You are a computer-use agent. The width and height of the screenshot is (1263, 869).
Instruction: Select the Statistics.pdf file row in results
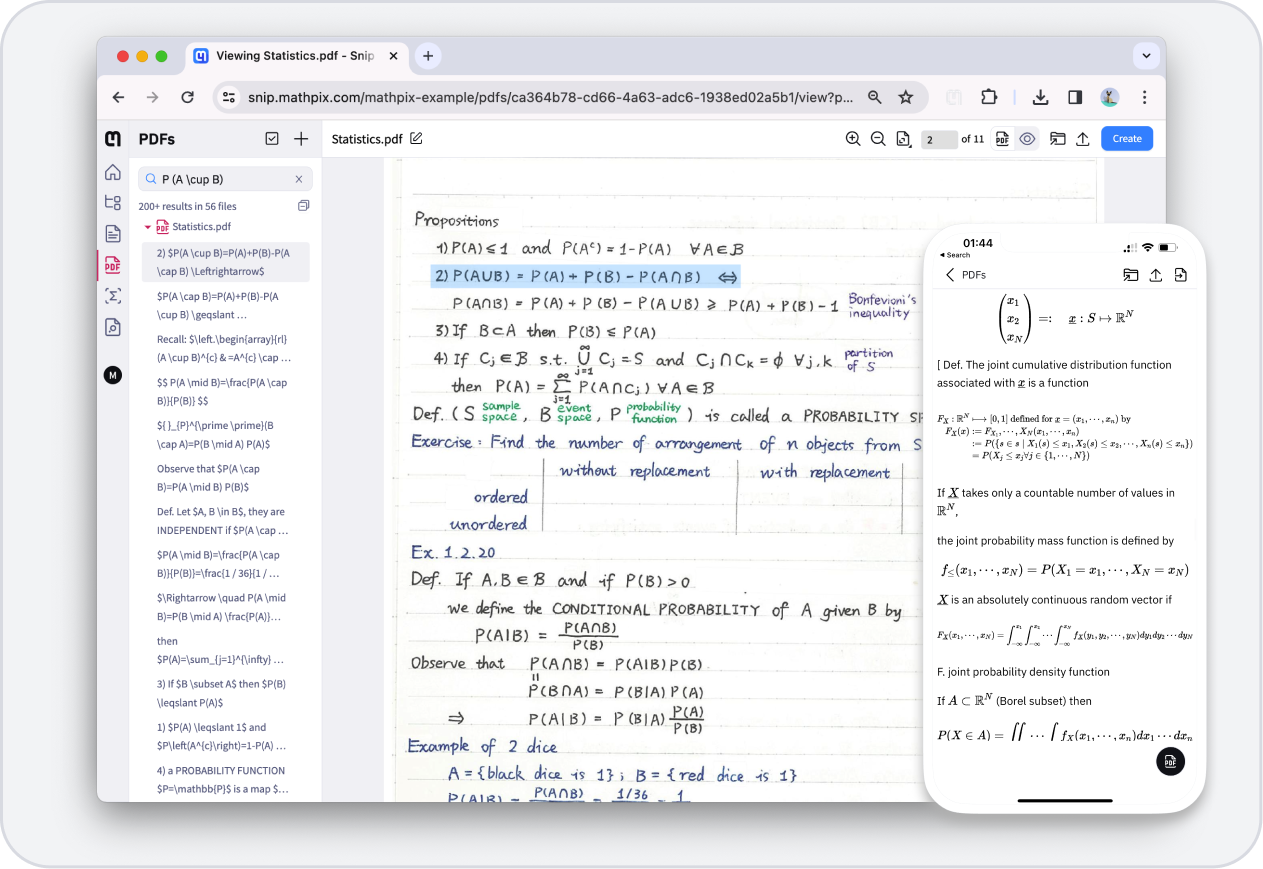pyautogui.click(x=193, y=227)
